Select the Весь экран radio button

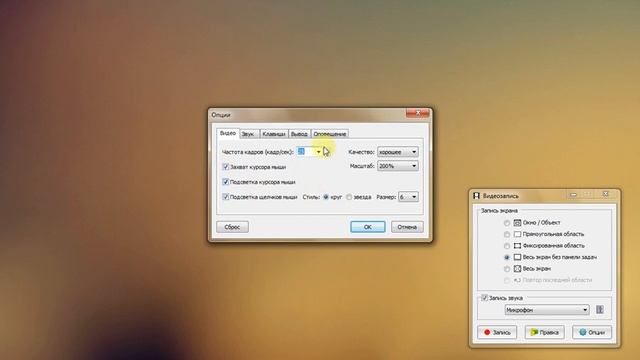click(507, 269)
